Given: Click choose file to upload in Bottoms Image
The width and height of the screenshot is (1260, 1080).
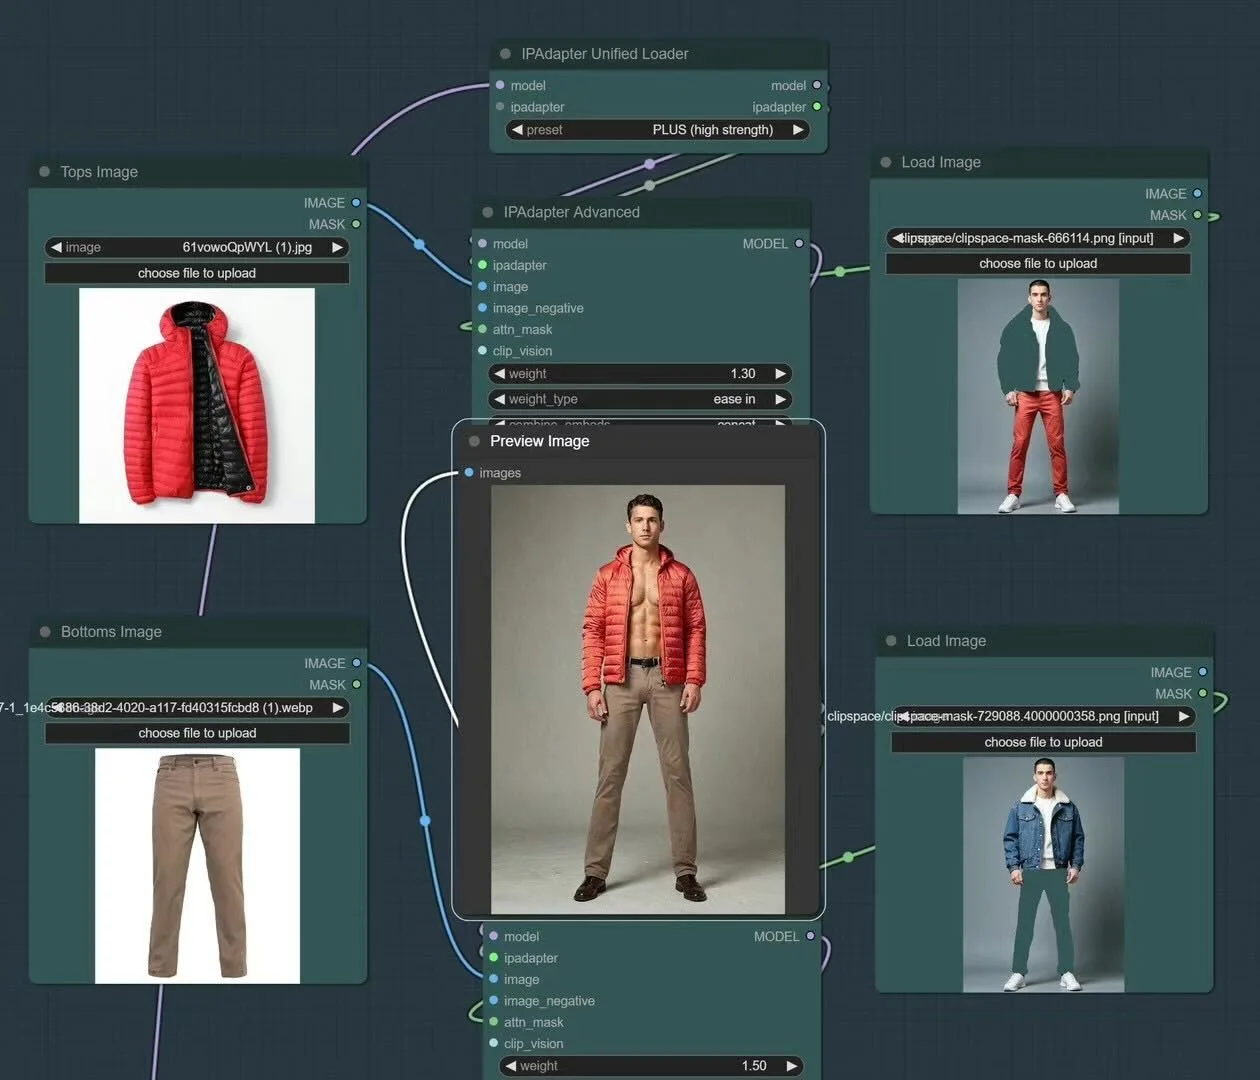Looking at the screenshot, I should (x=197, y=733).
